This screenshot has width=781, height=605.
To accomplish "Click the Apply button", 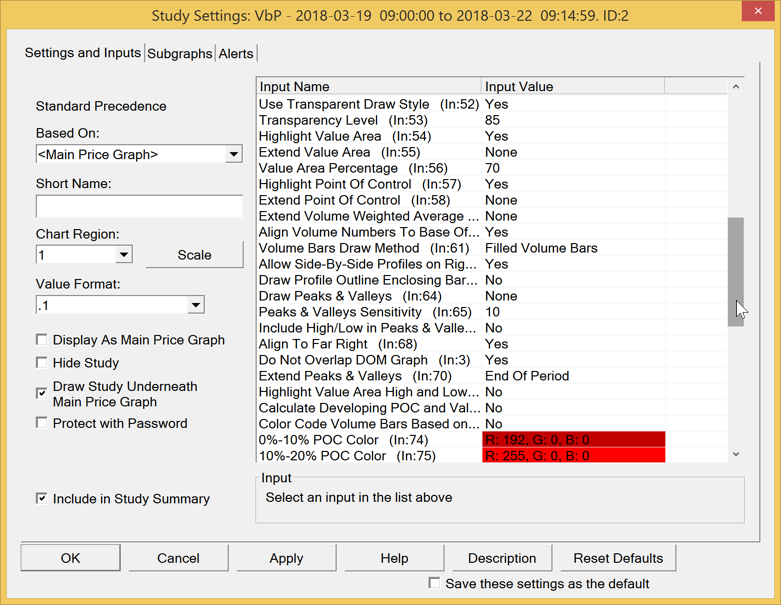I will click(x=286, y=558).
